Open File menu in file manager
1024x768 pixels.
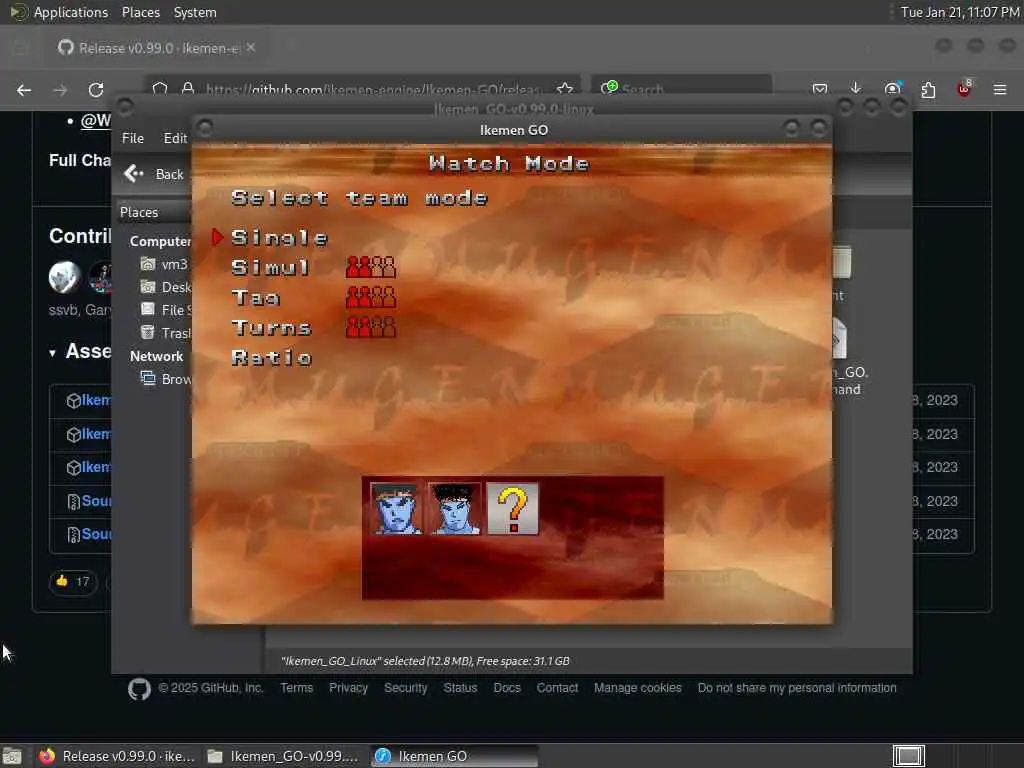point(133,138)
